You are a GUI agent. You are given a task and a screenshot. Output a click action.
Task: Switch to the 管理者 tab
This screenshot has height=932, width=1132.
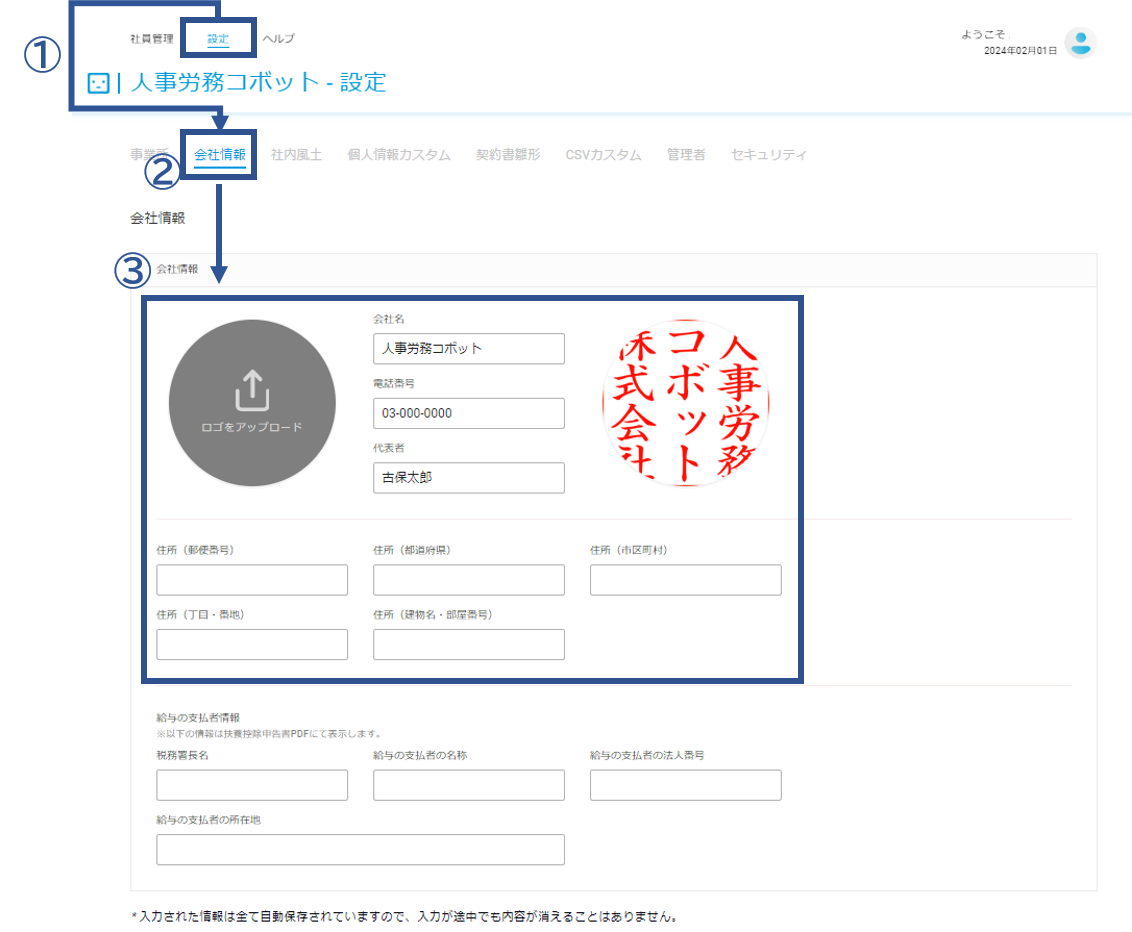point(686,154)
